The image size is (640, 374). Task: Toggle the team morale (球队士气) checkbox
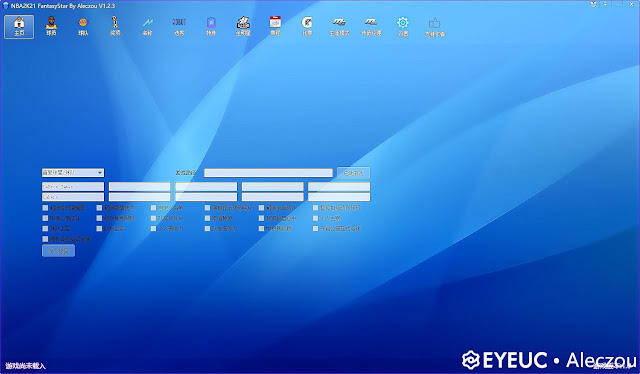(45, 229)
